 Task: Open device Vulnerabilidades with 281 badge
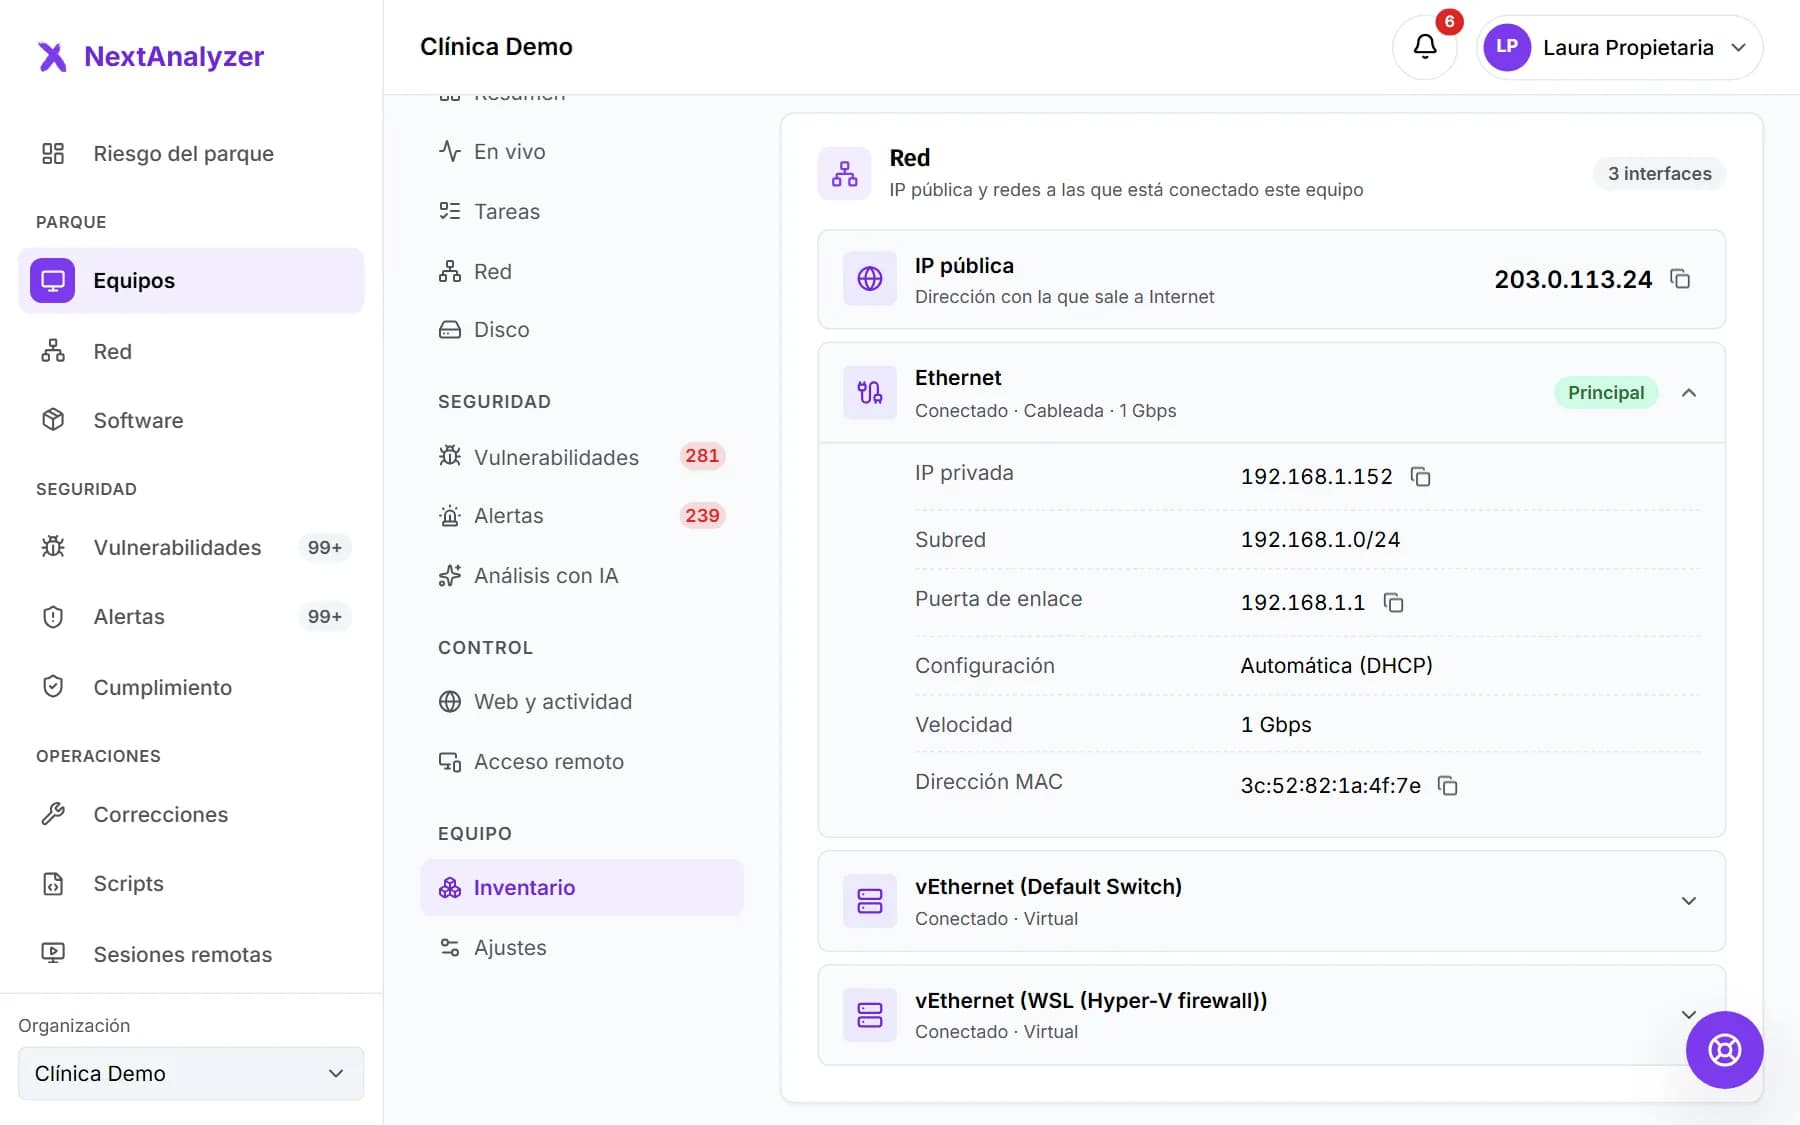coord(582,457)
